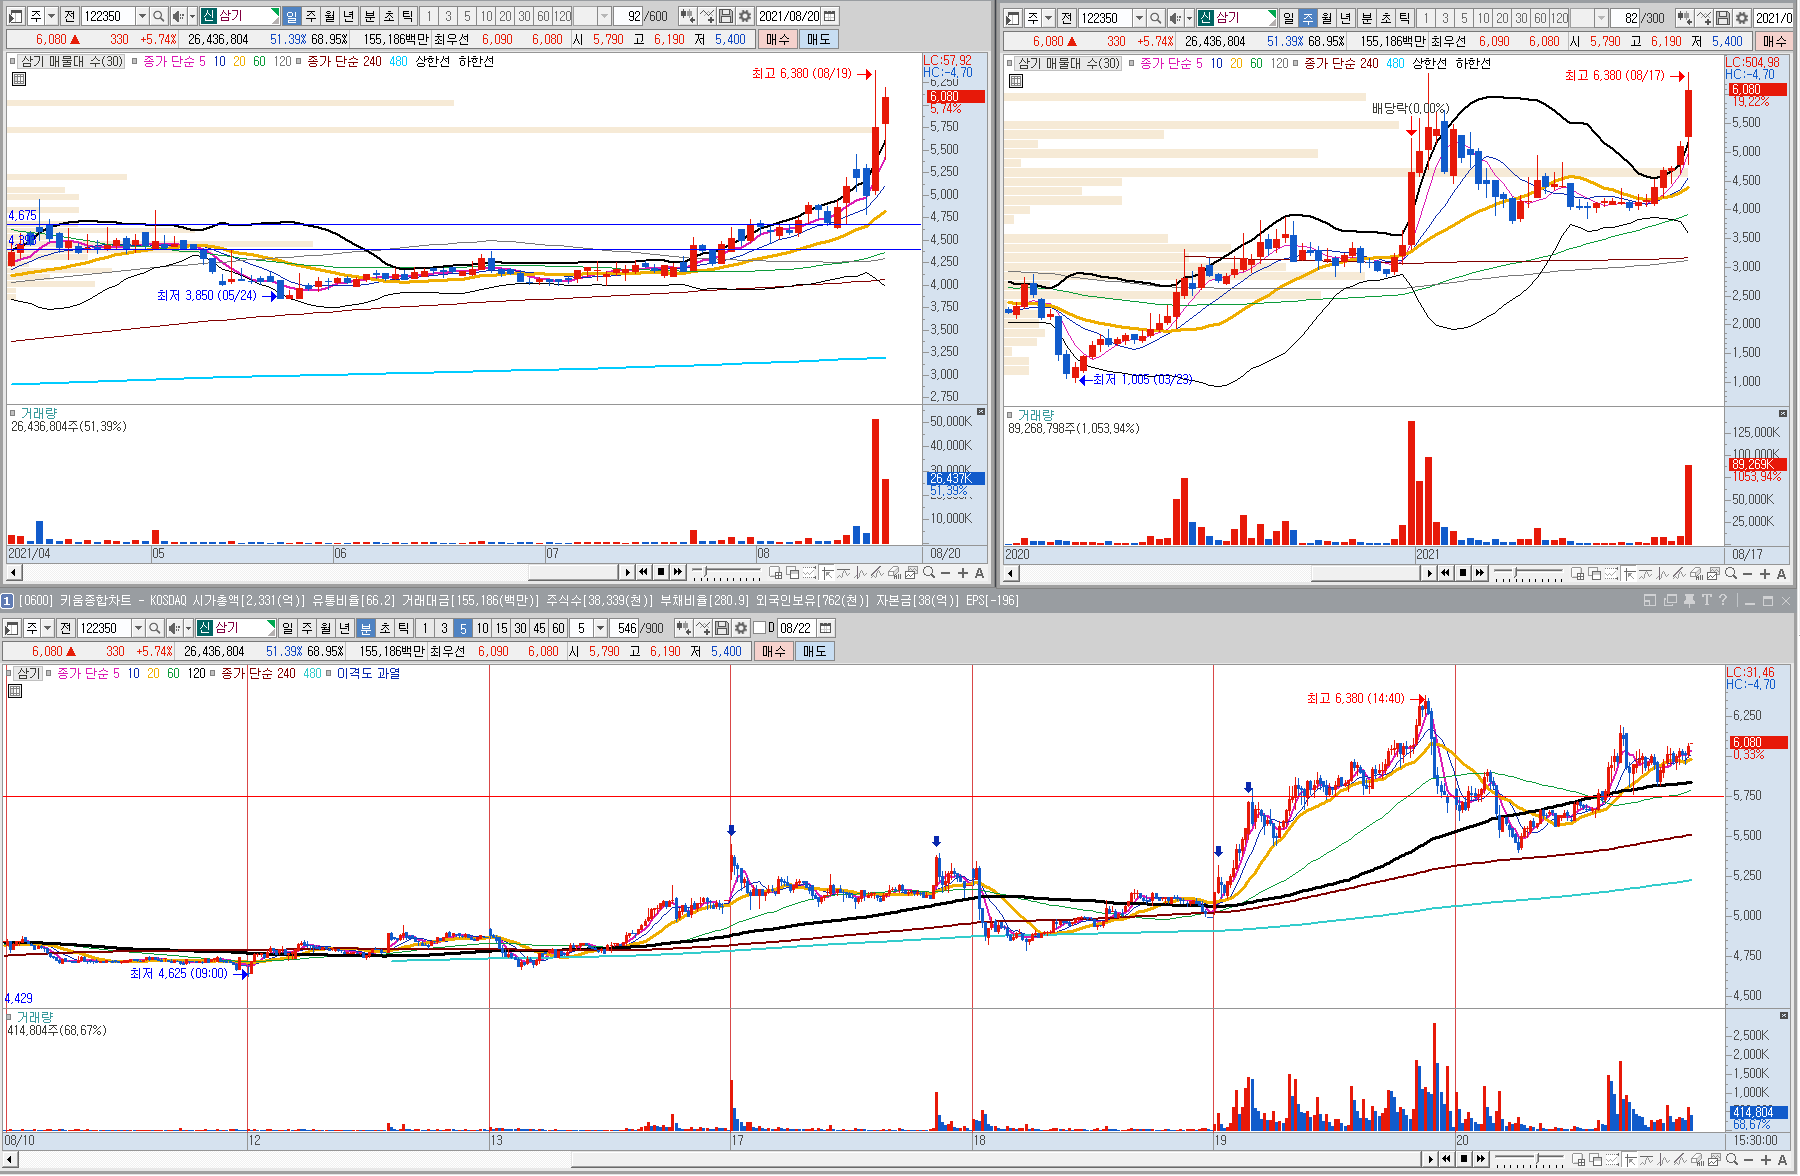1800x1176 pixels.
Task: Expand 주 type dropdown in weekly chart
Action: pyautogui.click(x=1048, y=18)
